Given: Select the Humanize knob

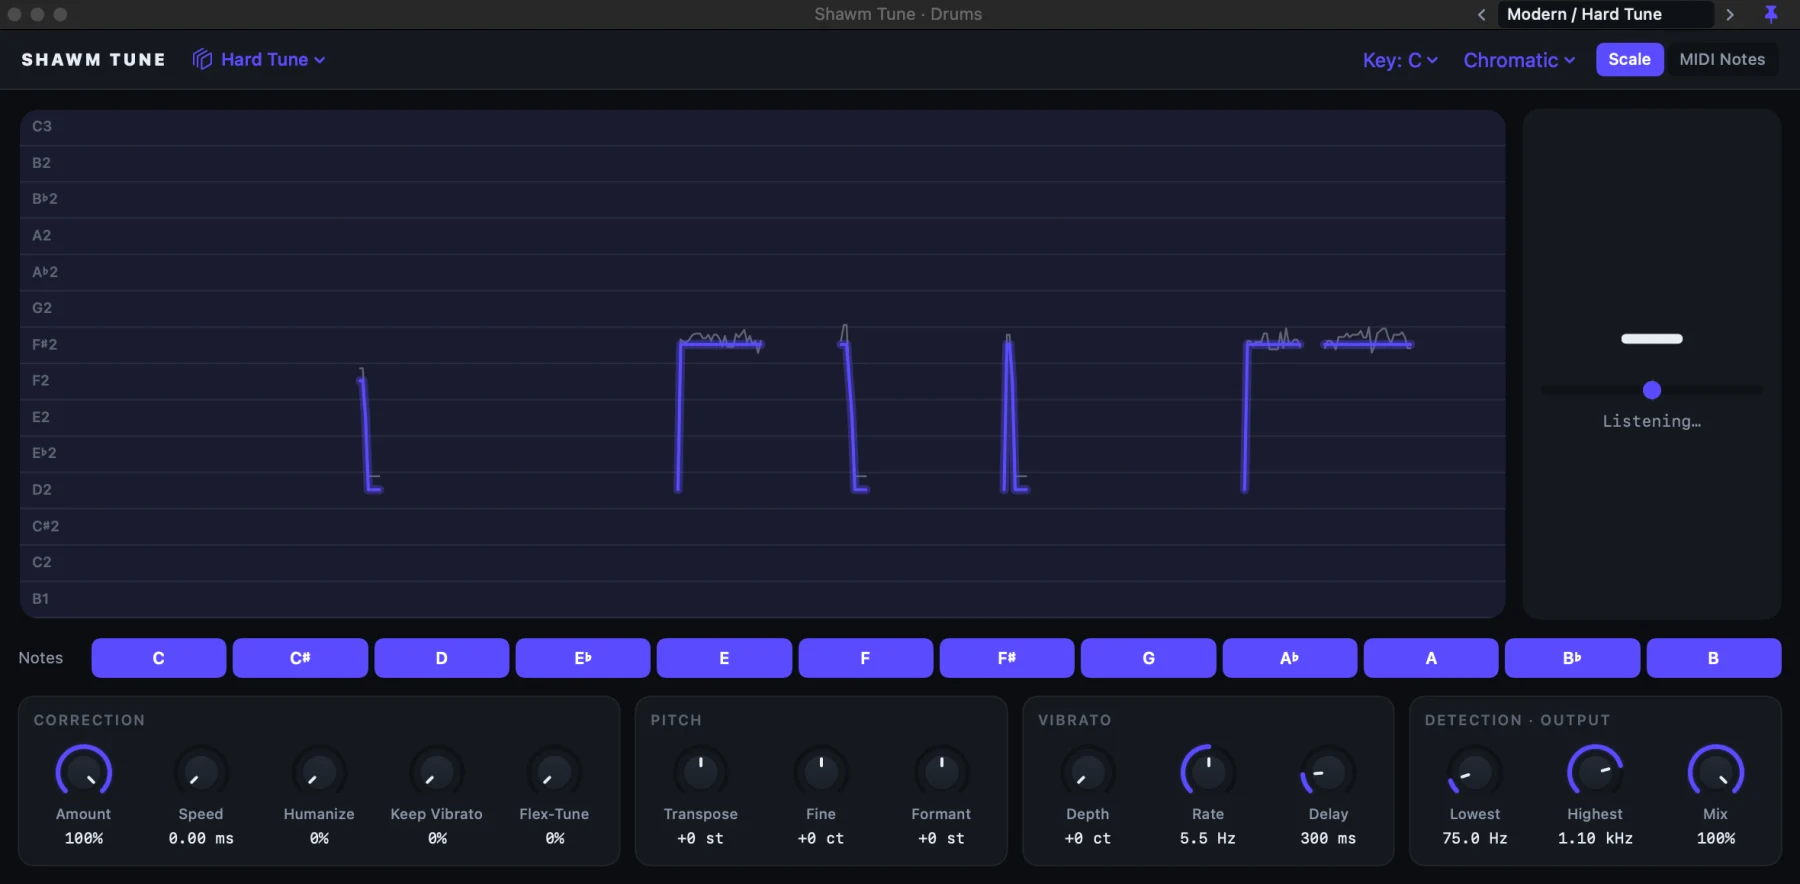Looking at the screenshot, I should coord(319,772).
